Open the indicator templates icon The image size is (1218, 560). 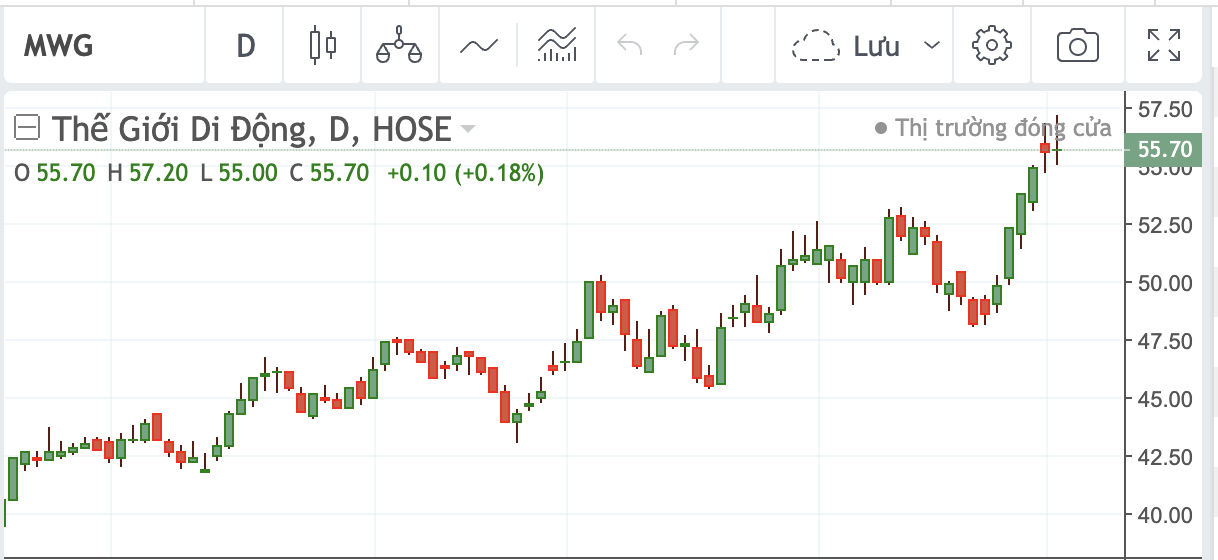(557, 46)
